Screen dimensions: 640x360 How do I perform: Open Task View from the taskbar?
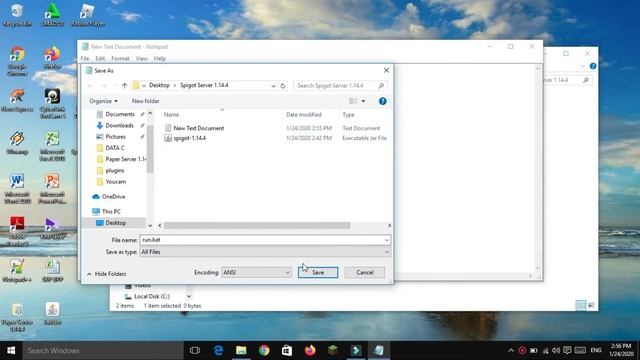pos(195,351)
